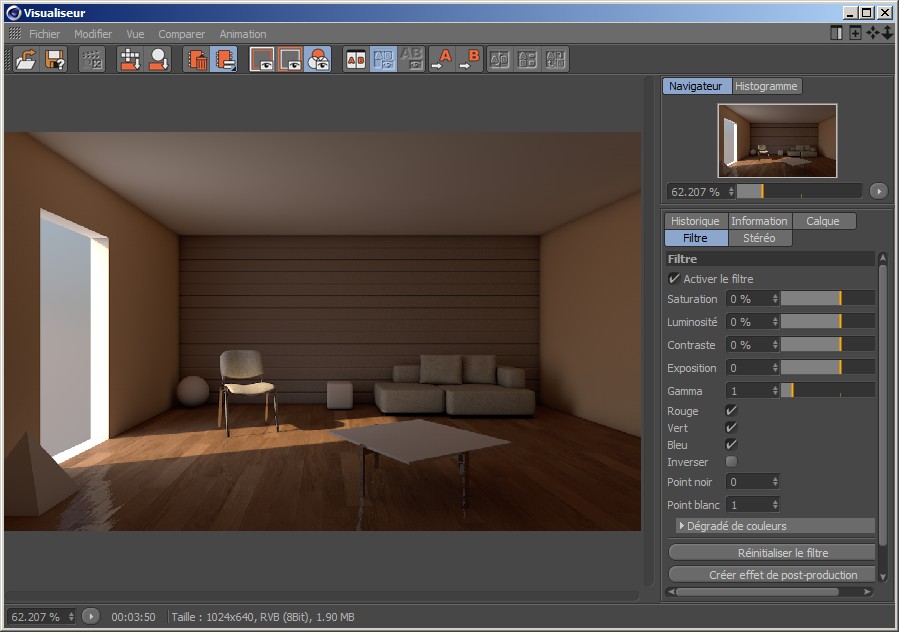
Task: Click Gamma value spinner arrows
Action: coord(775,391)
